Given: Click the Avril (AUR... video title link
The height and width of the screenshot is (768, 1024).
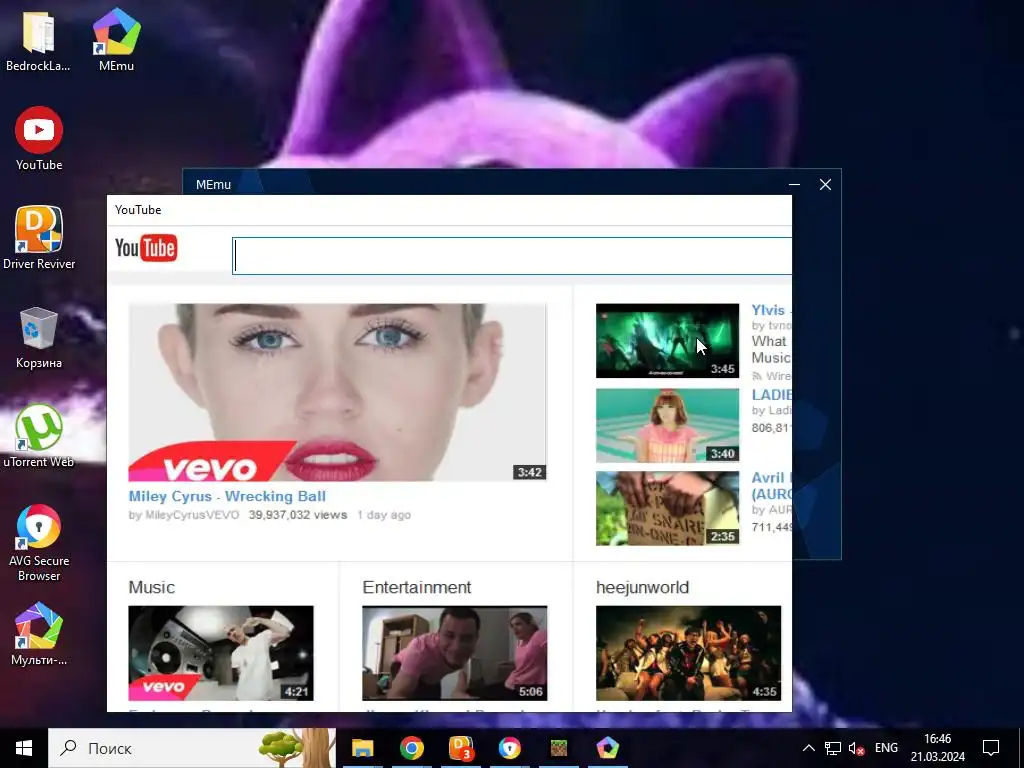Looking at the screenshot, I should pyautogui.click(x=771, y=485).
